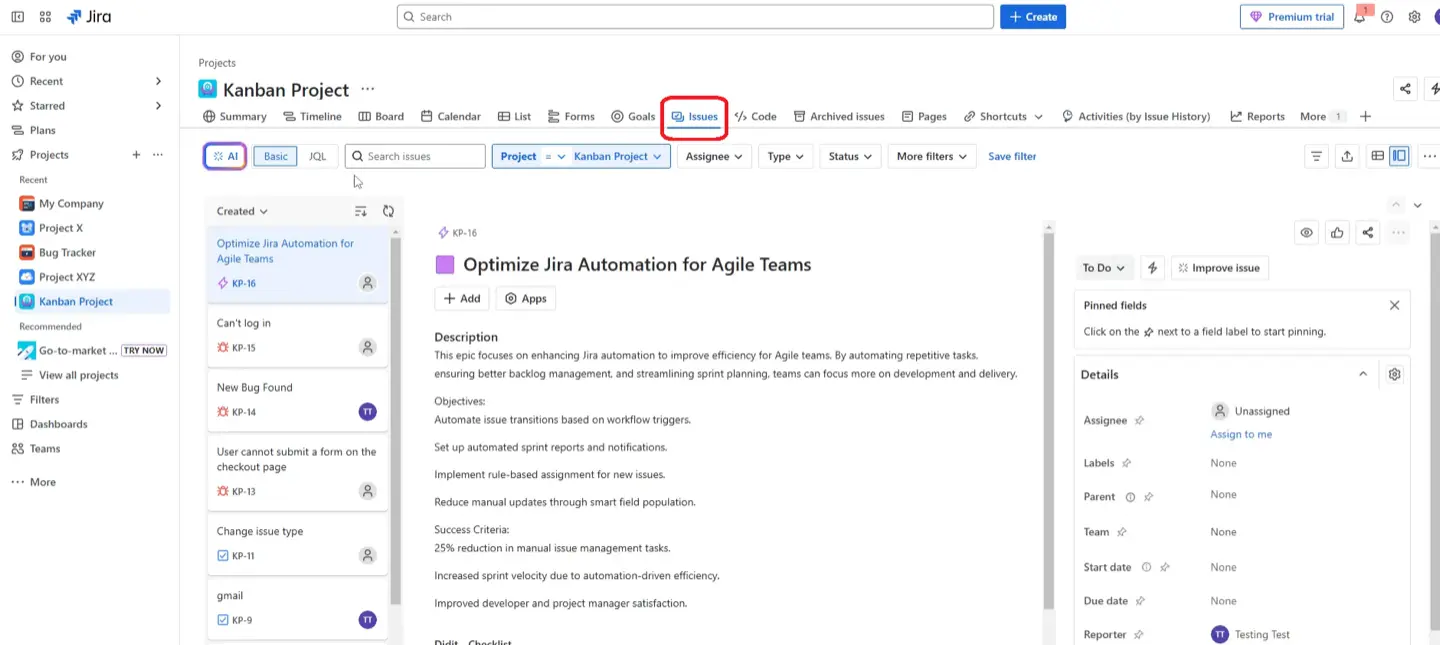The height and width of the screenshot is (645, 1440).
Task: Select the detail view layout icon
Action: [x=1399, y=155]
